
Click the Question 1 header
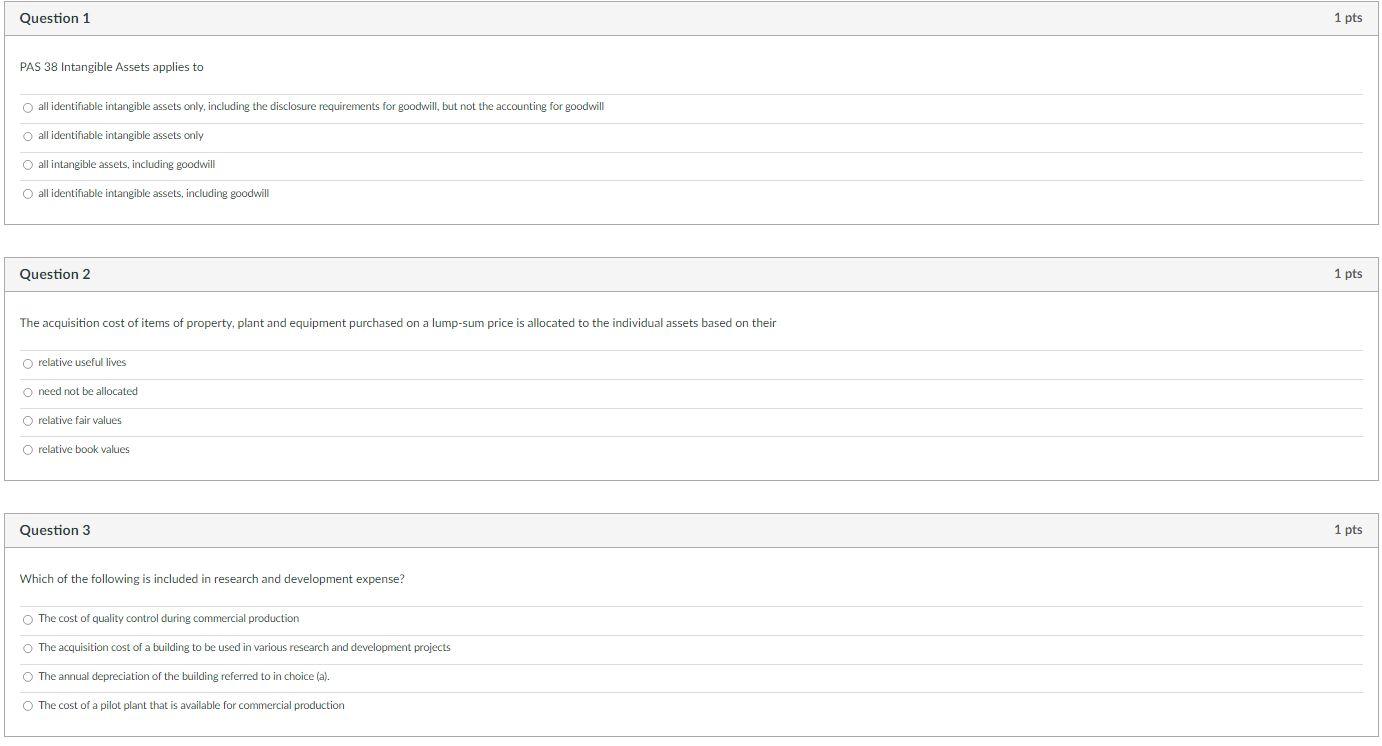pyautogui.click(x=55, y=17)
